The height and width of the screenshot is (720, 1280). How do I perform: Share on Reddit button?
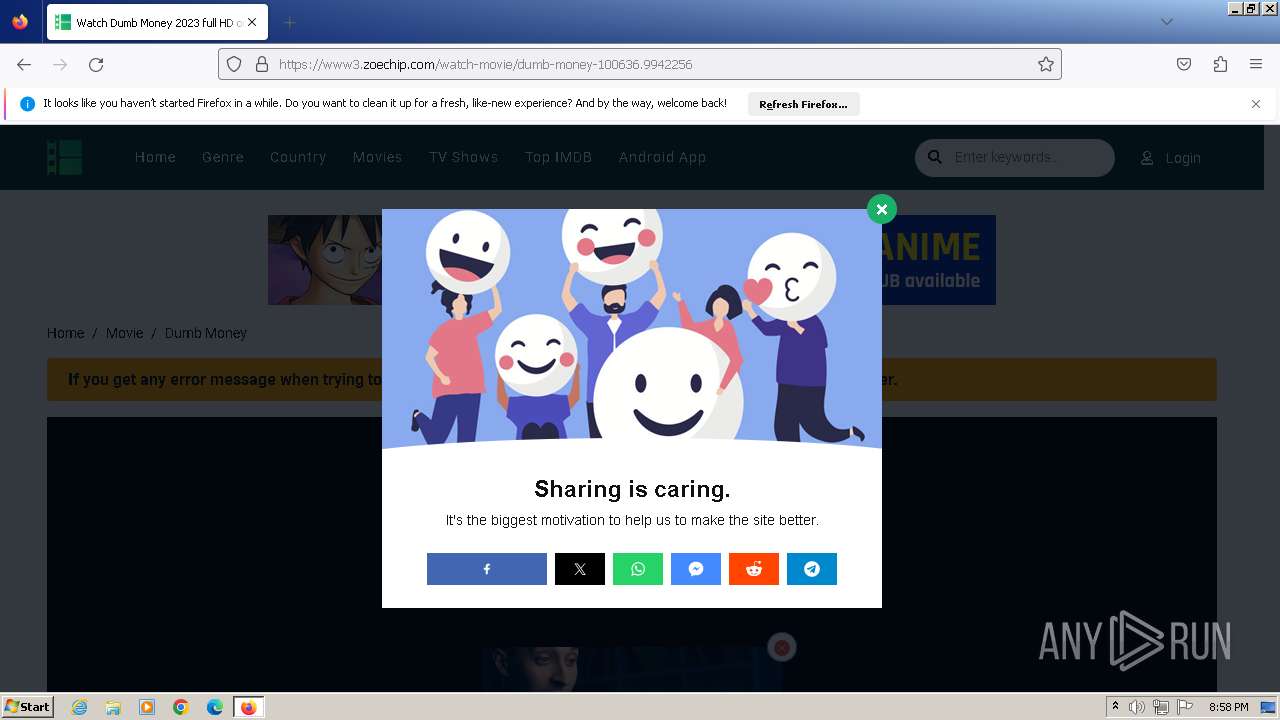[x=754, y=569]
